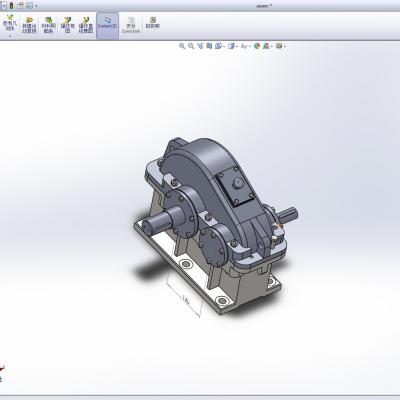
Task: Click the Previous View icon
Action: click(200, 46)
